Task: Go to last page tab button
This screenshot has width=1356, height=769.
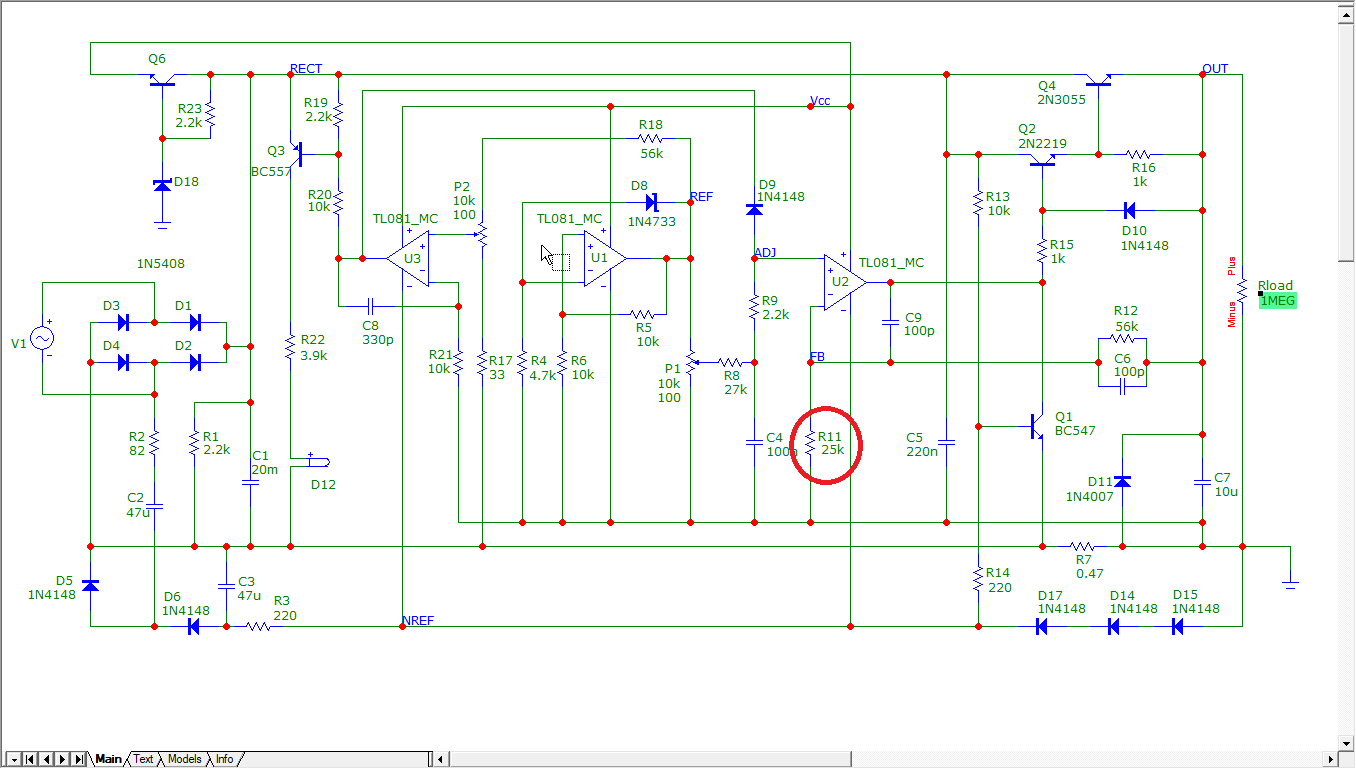Action: [x=78, y=760]
